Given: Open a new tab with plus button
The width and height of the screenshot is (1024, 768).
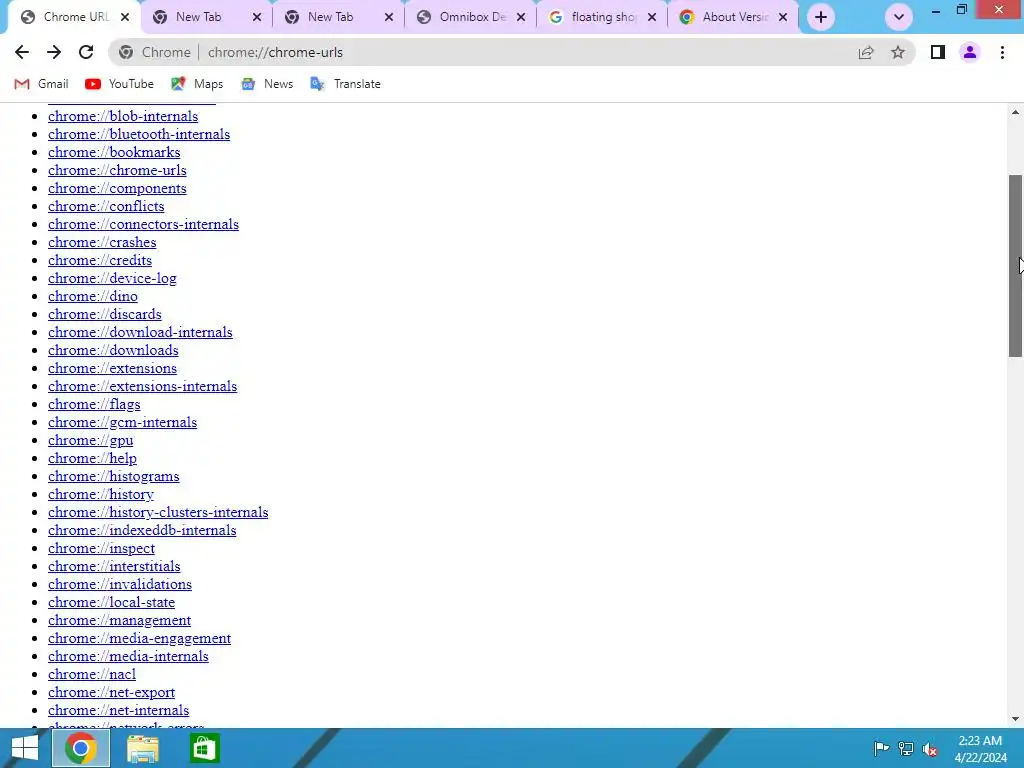Looking at the screenshot, I should pyautogui.click(x=821, y=17).
